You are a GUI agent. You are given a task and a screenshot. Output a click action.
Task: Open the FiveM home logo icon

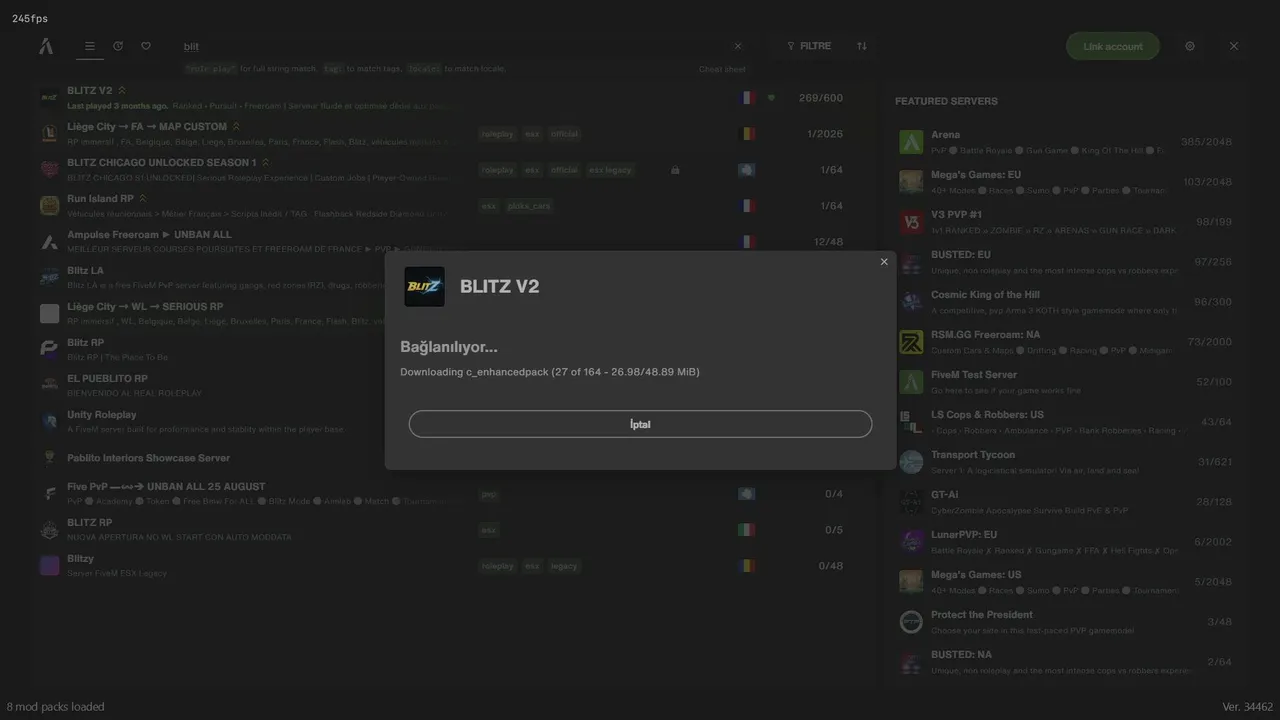click(46, 46)
